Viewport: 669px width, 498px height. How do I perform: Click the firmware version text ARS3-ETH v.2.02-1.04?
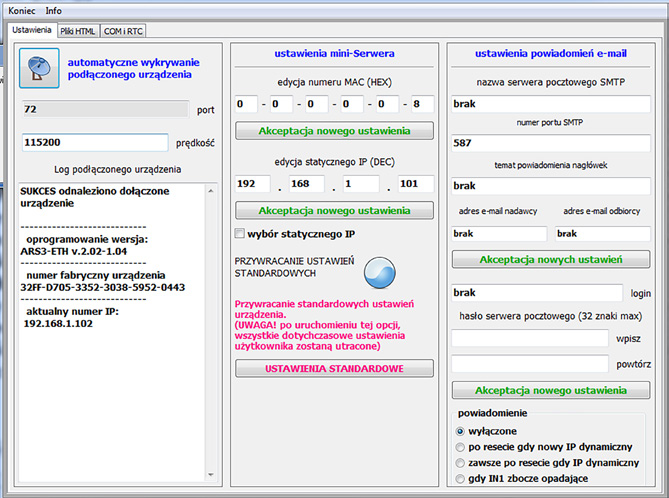pyautogui.click(x=74, y=251)
